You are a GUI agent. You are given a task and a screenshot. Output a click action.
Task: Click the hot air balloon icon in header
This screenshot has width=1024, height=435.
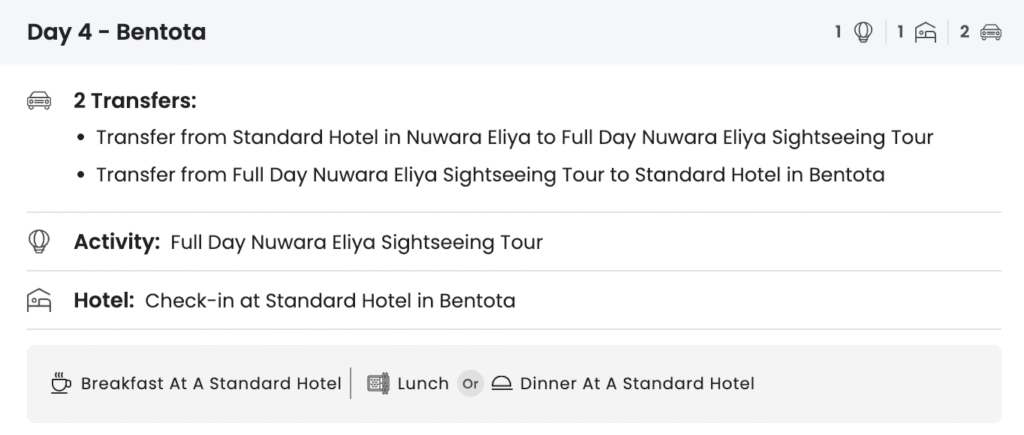click(x=863, y=32)
